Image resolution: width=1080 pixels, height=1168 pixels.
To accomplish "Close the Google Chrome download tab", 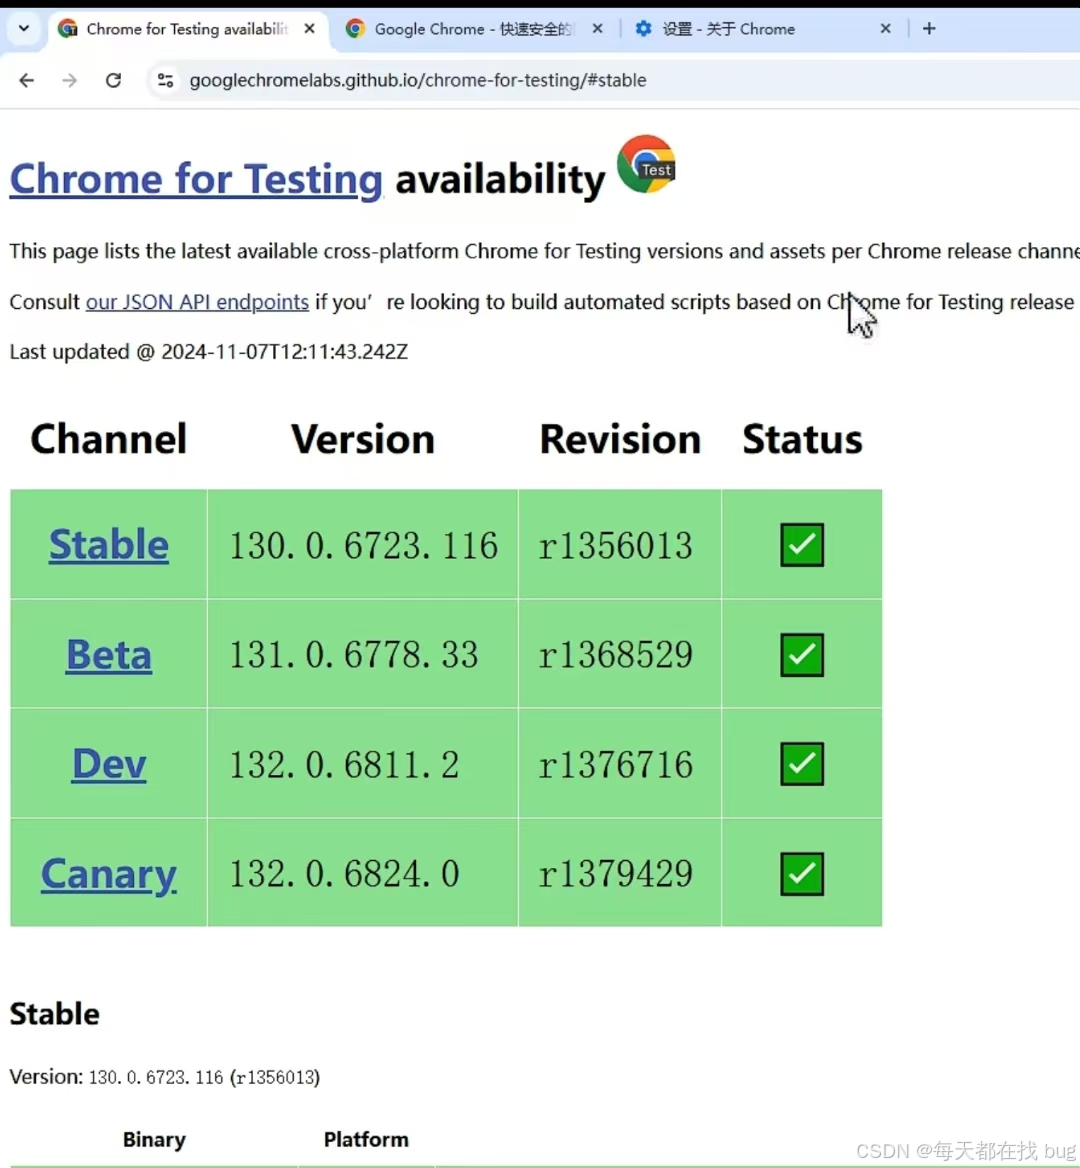I will pyautogui.click(x=597, y=29).
